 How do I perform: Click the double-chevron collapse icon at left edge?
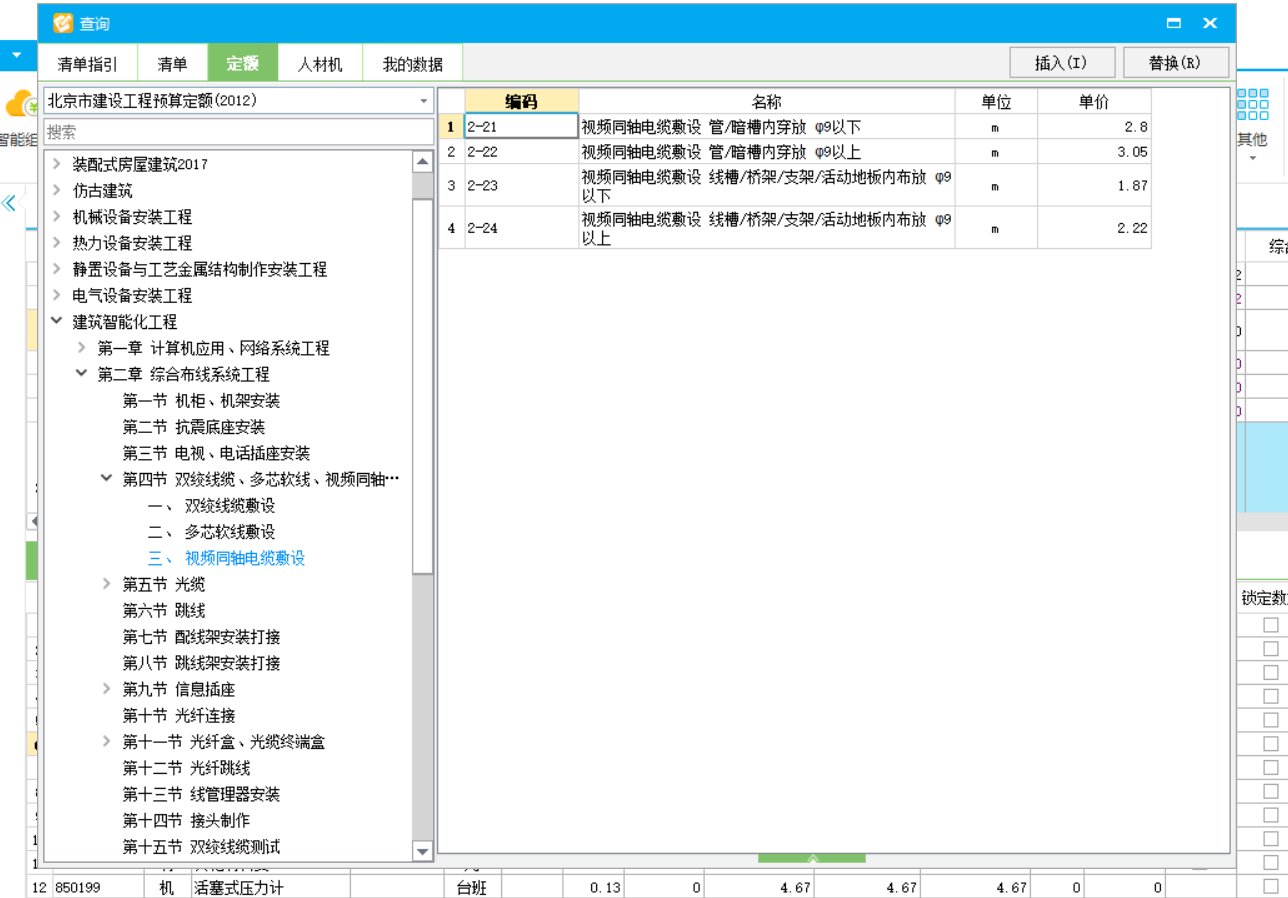(x=9, y=203)
